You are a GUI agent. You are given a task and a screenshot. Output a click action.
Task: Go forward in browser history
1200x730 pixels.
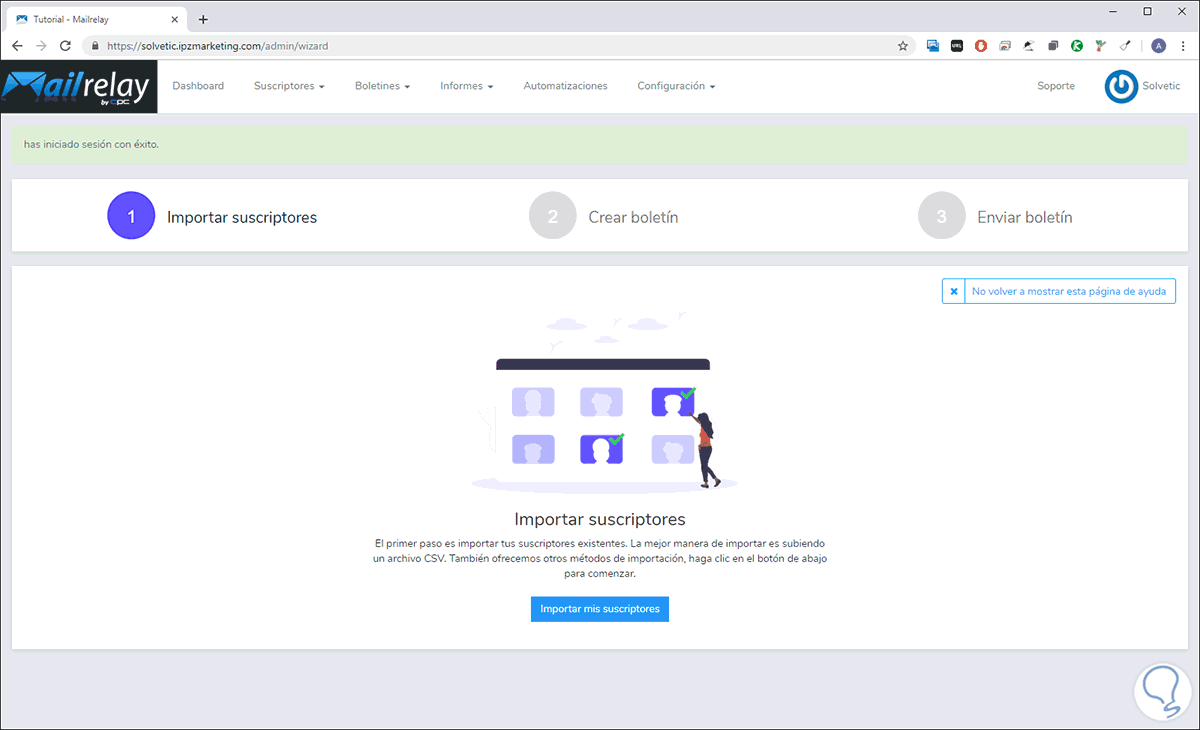point(41,46)
